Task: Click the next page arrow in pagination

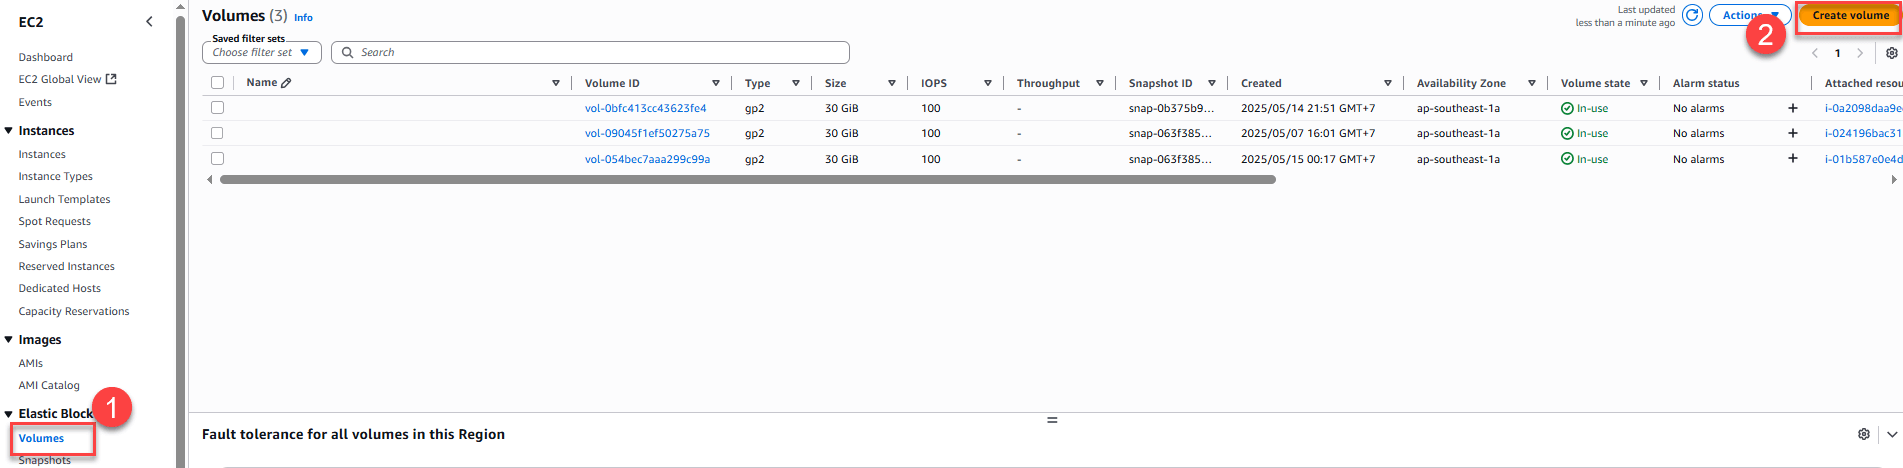Action: (x=1860, y=53)
